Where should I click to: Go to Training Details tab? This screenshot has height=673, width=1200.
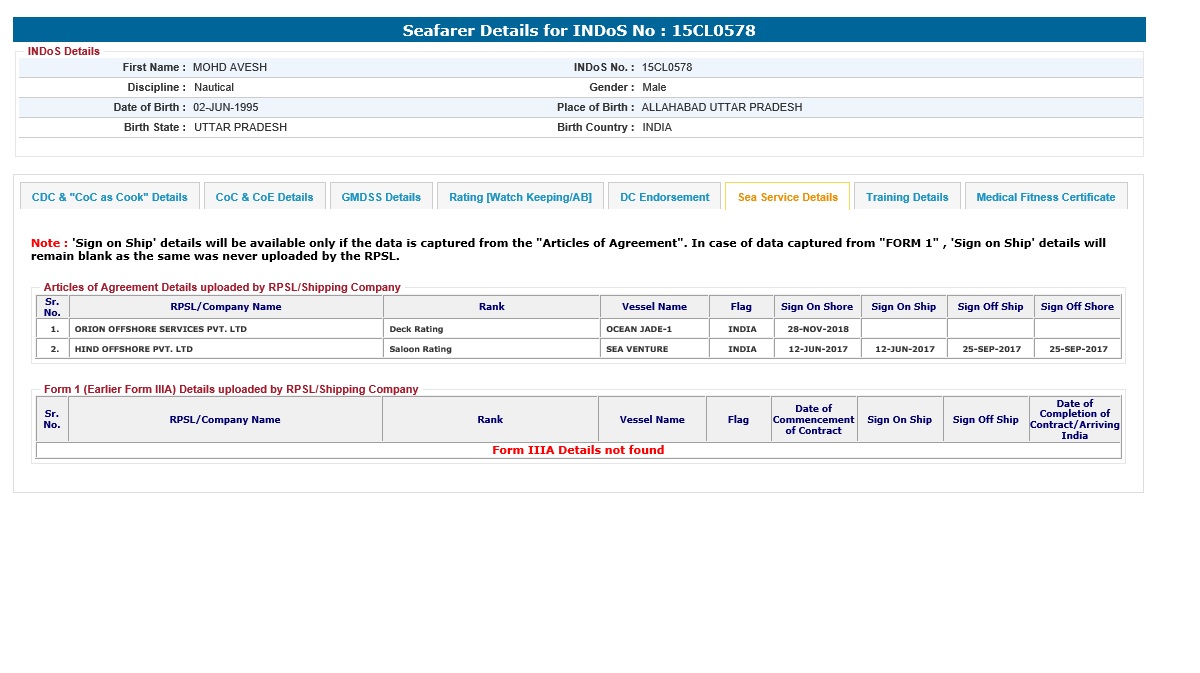[x=907, y=197]
